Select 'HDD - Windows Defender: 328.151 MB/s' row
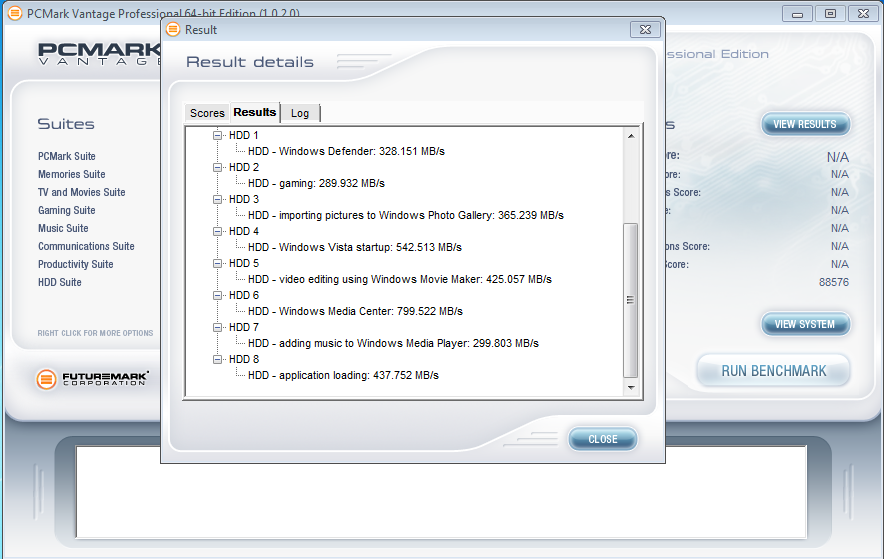 pyautogui.click(x=346, y=151)
